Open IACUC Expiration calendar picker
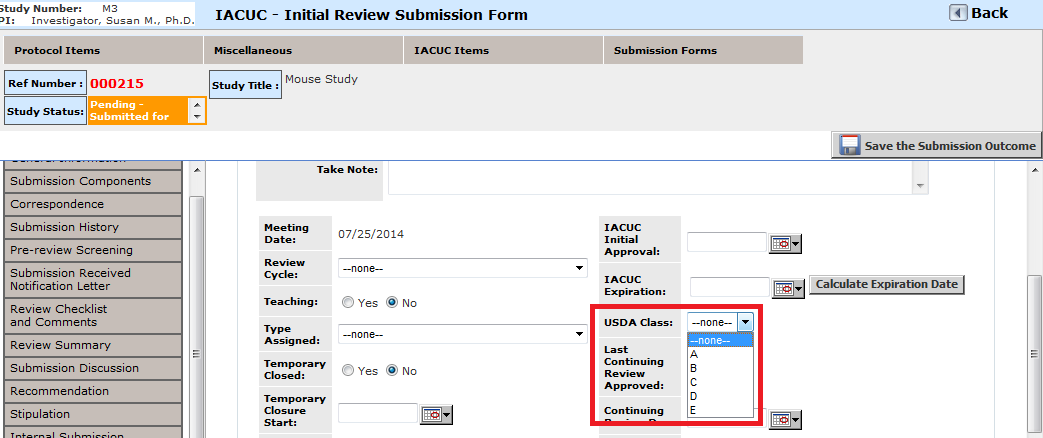The height and width of the screenshot is (438, 1043). (x=788, y=288)
